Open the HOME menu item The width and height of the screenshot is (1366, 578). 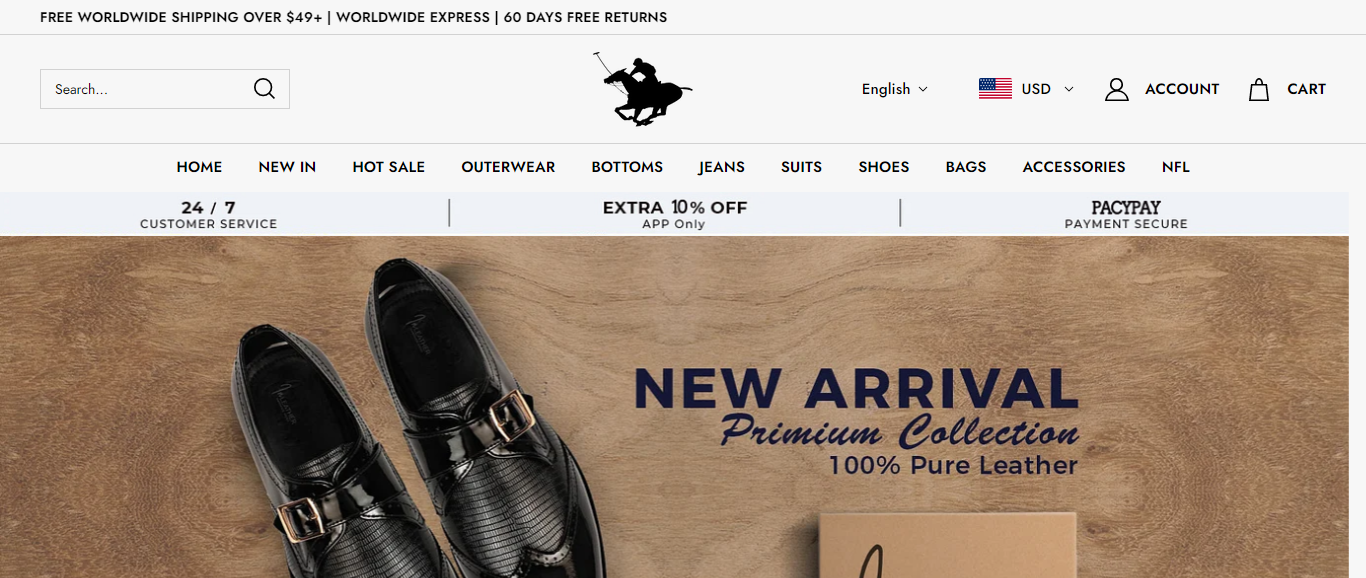pyautogui.click(x=199, y=167)
